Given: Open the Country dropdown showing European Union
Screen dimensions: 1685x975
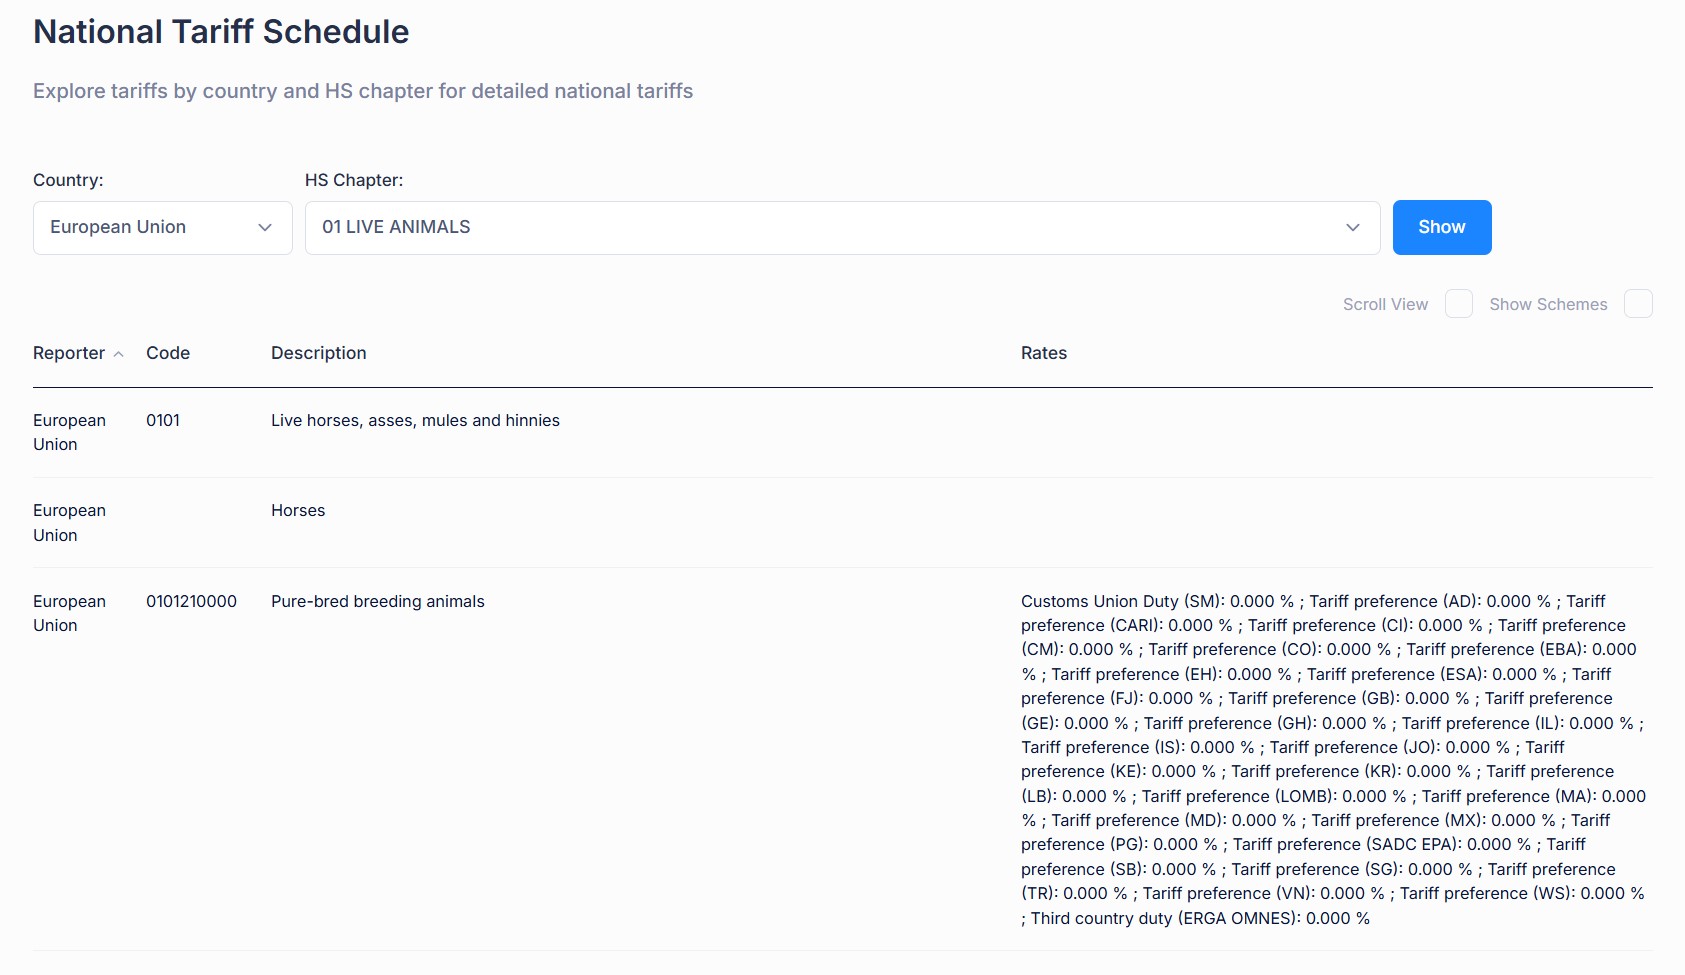Looking at the screenshot, I should tap(162, 228).
